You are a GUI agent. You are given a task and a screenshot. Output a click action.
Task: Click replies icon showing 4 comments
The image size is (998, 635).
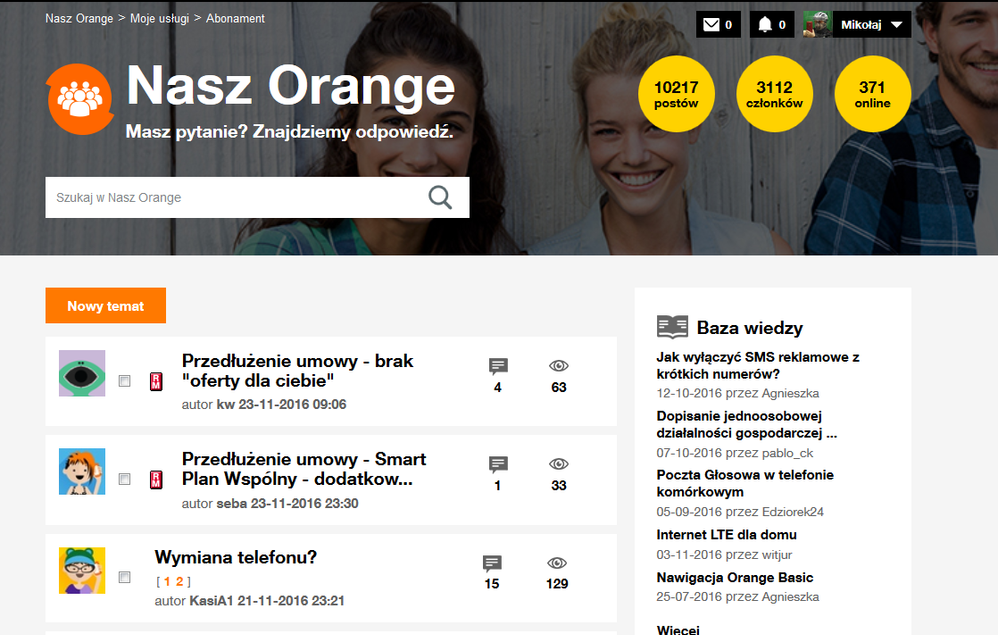pos(498,366)
